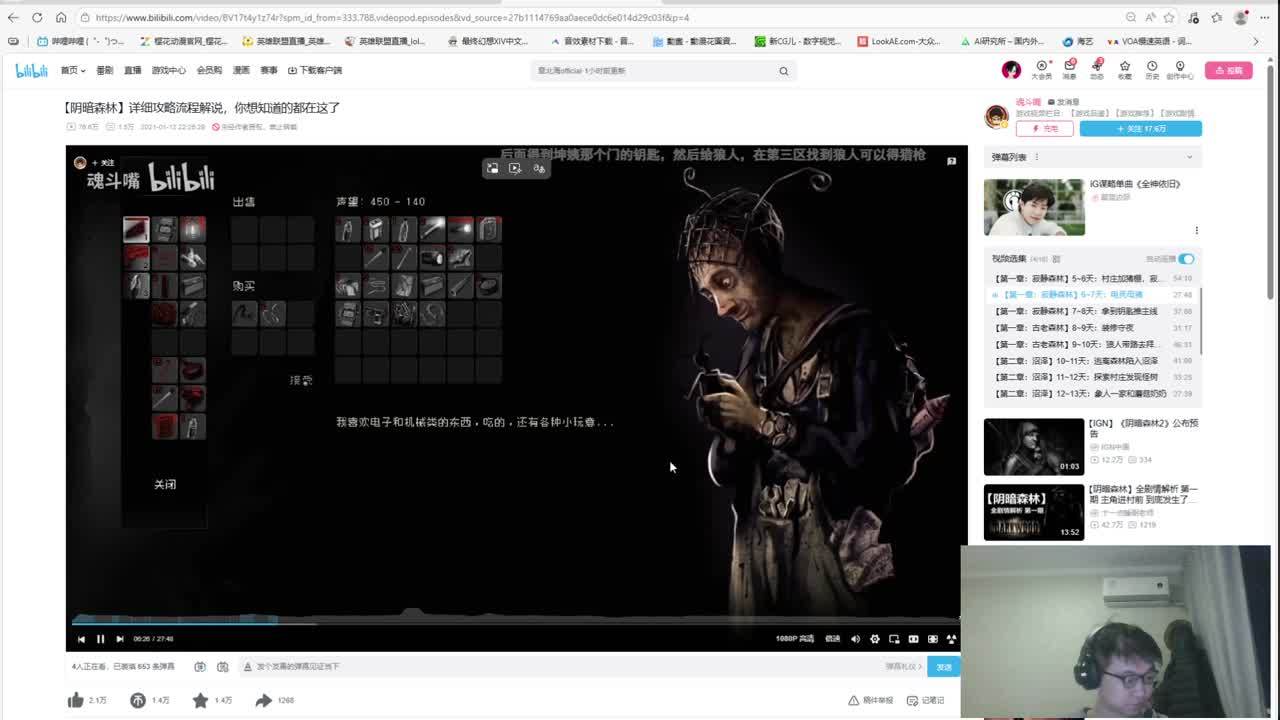Image resolution: width=1280 pixels, height=720 pixels.
Task: Play episode 5~6天 in playlist
Action: [x=1093, y=278]
